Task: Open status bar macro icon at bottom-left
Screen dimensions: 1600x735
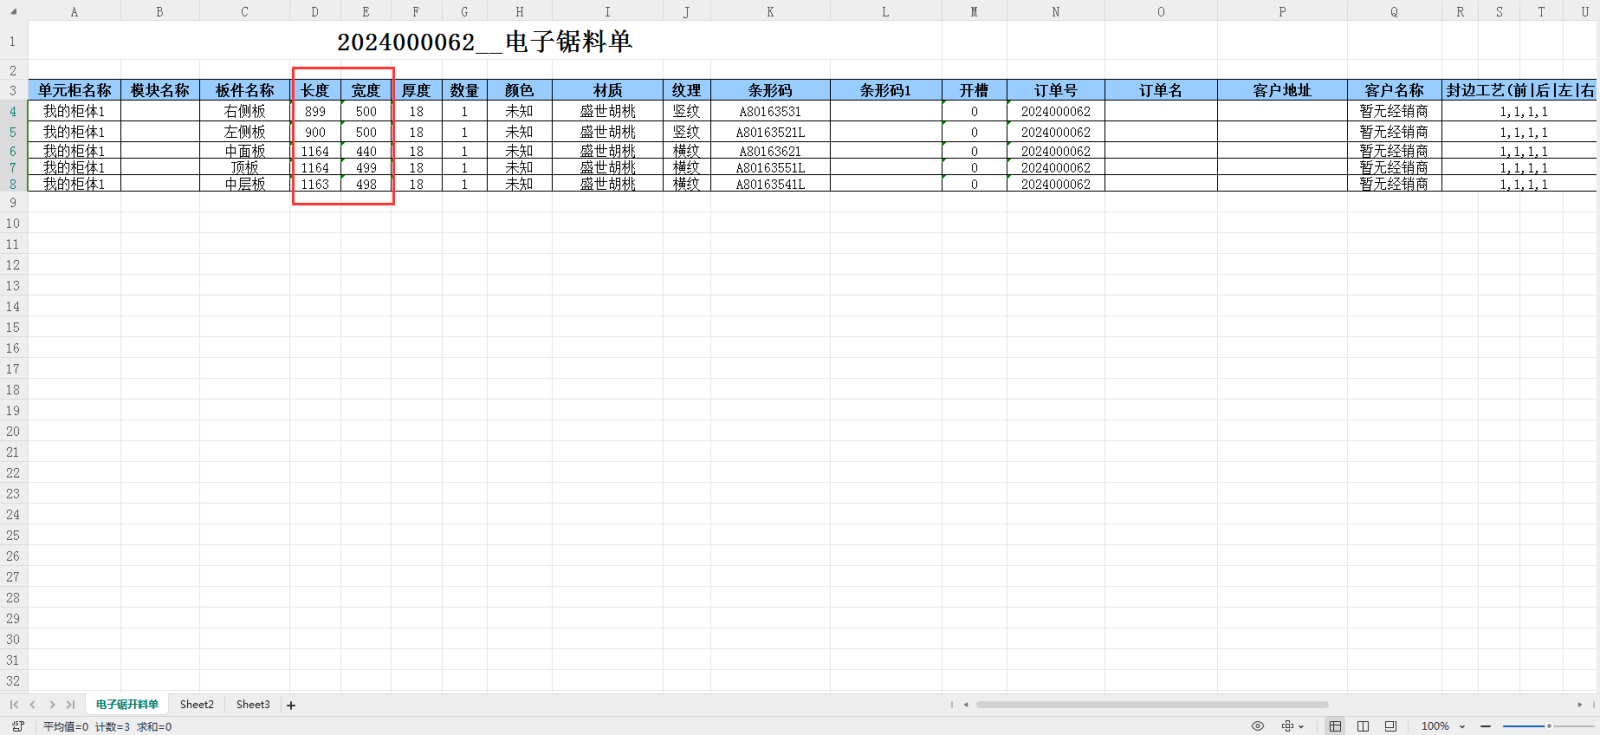Action: tap(18, 727)
